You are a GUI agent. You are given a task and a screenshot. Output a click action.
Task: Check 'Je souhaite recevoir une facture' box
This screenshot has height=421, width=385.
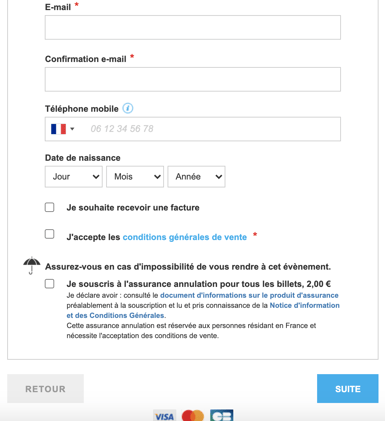tap(50, 207)
